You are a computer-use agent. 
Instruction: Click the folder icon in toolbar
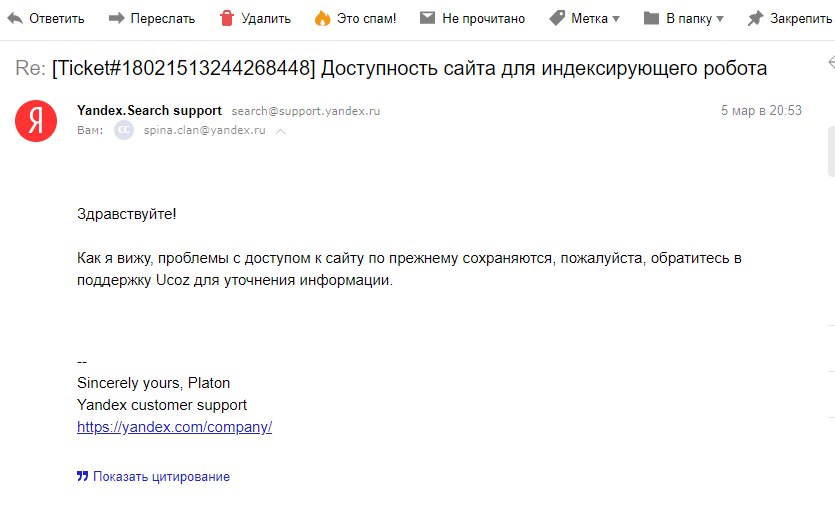(651, 19)
